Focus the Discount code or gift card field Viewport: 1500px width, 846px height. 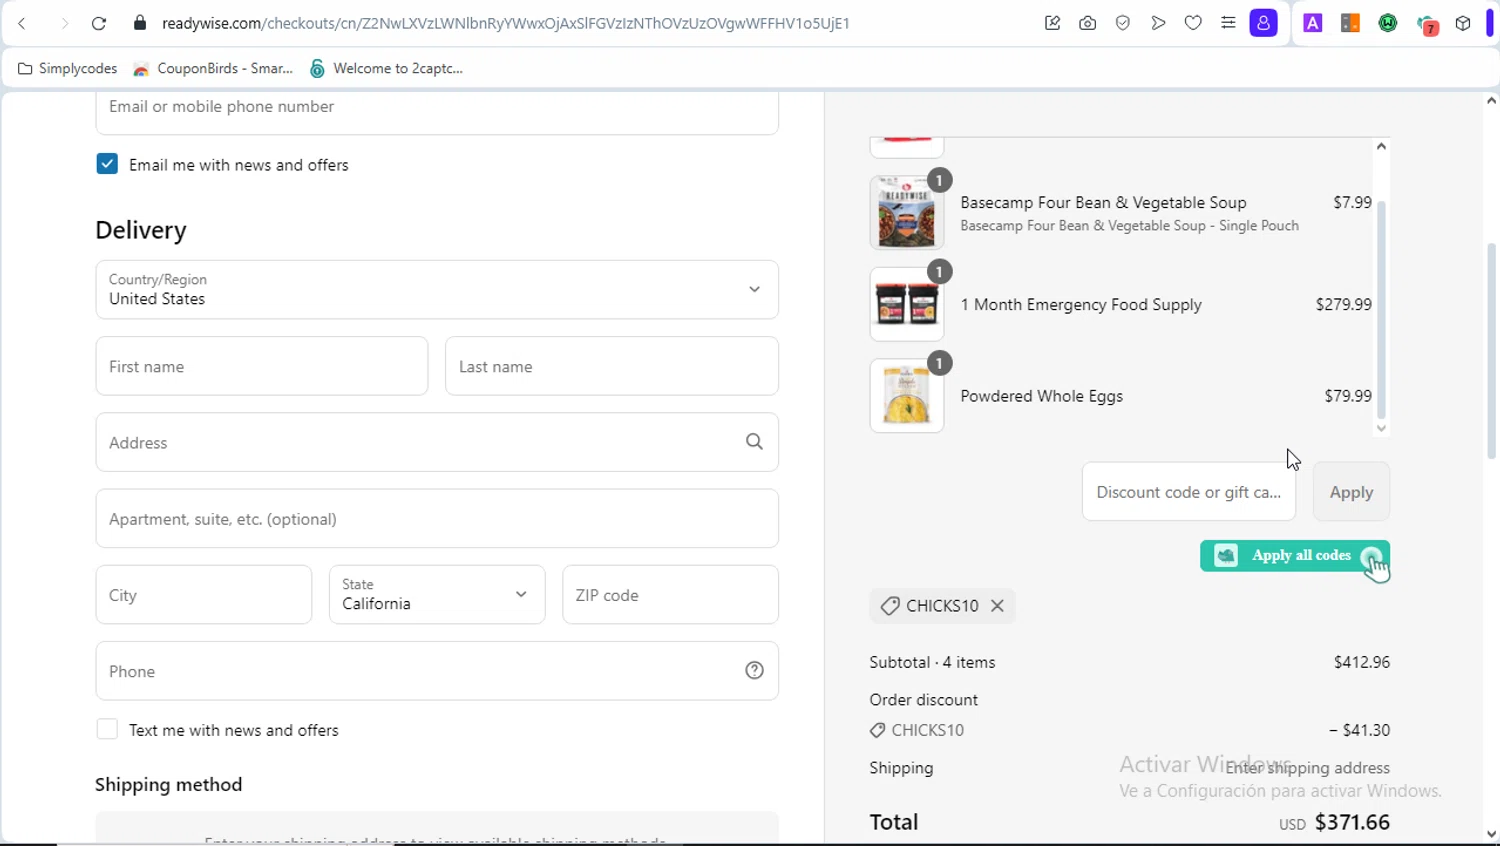[1189, 492]
